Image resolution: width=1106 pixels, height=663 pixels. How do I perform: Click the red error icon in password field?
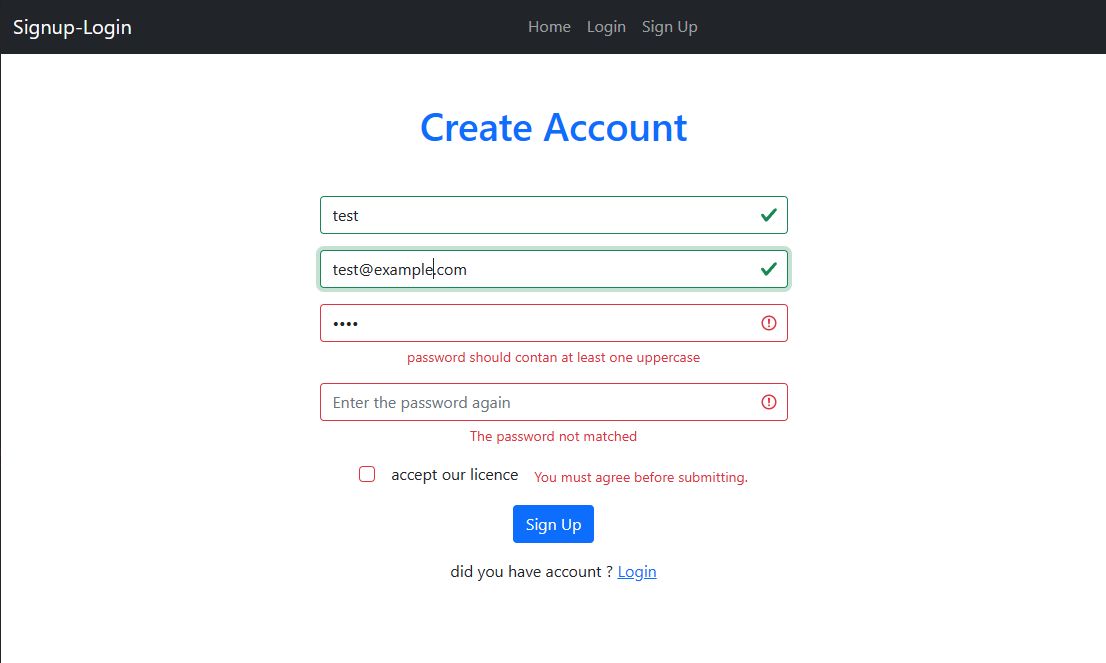(x=768, y=323)
